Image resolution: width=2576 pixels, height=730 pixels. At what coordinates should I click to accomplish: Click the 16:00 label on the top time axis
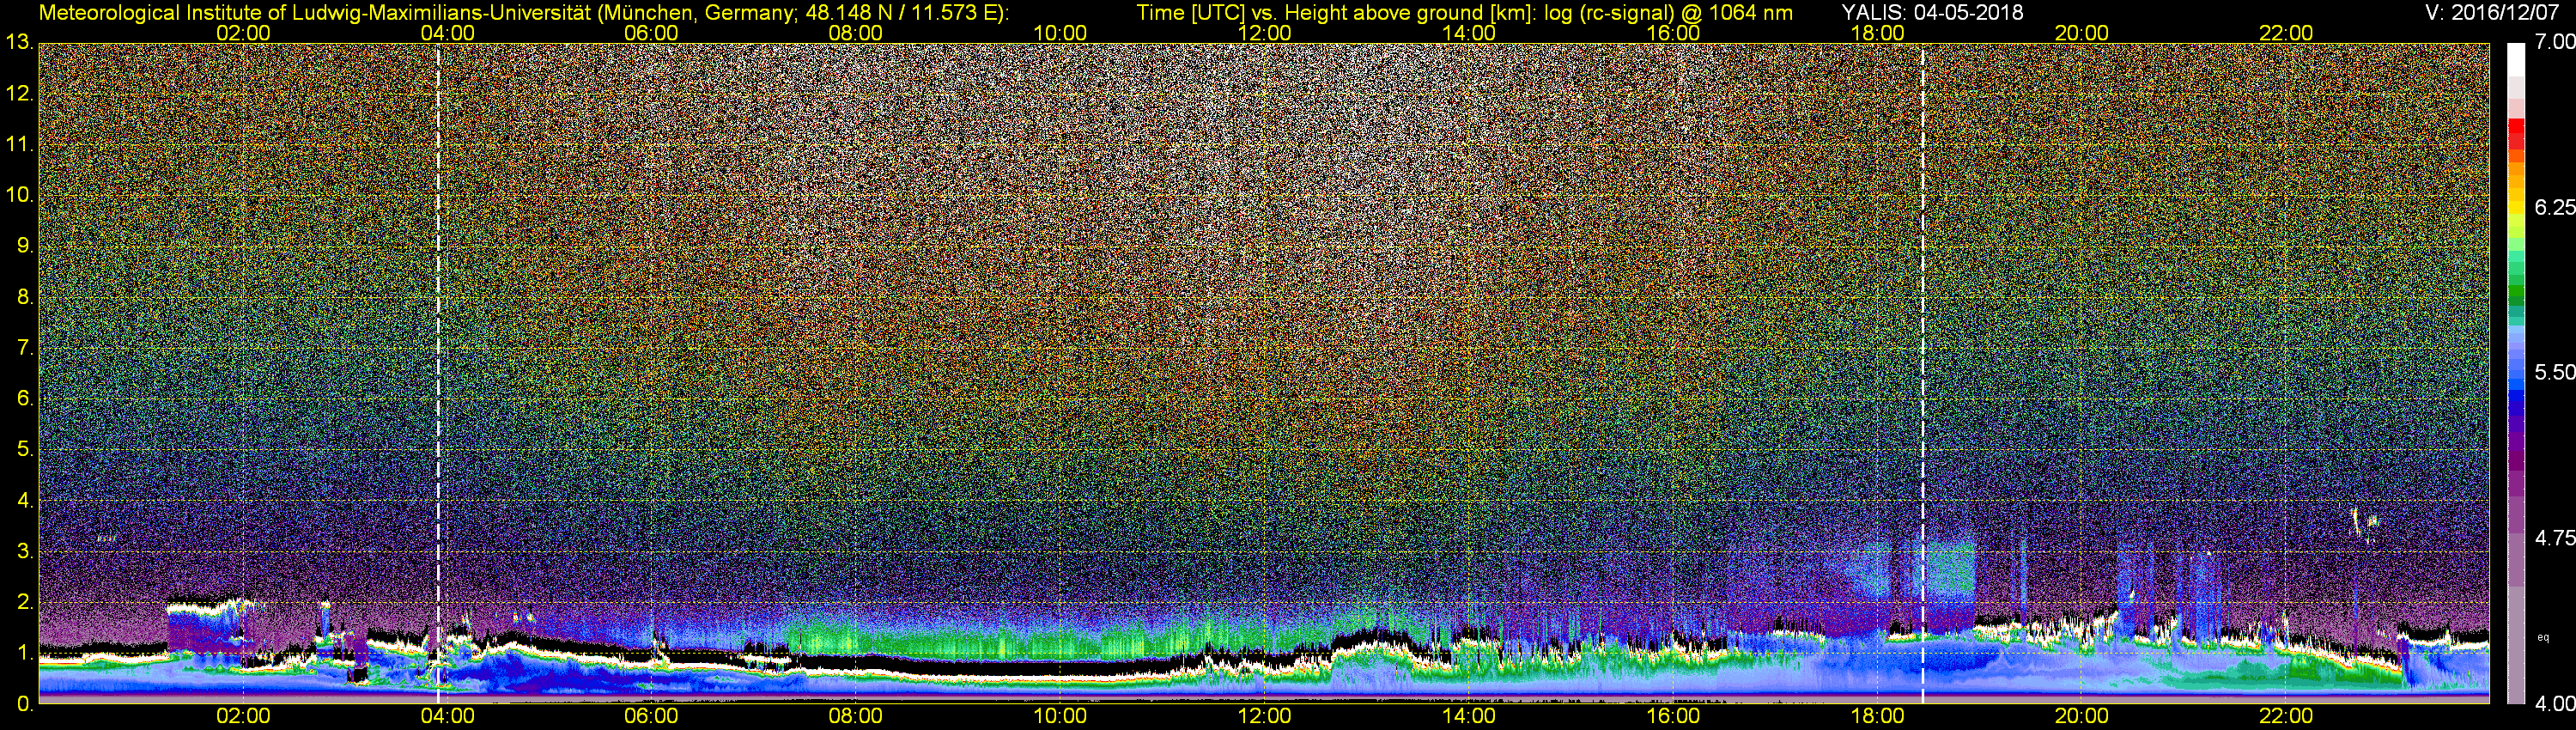1673,33
